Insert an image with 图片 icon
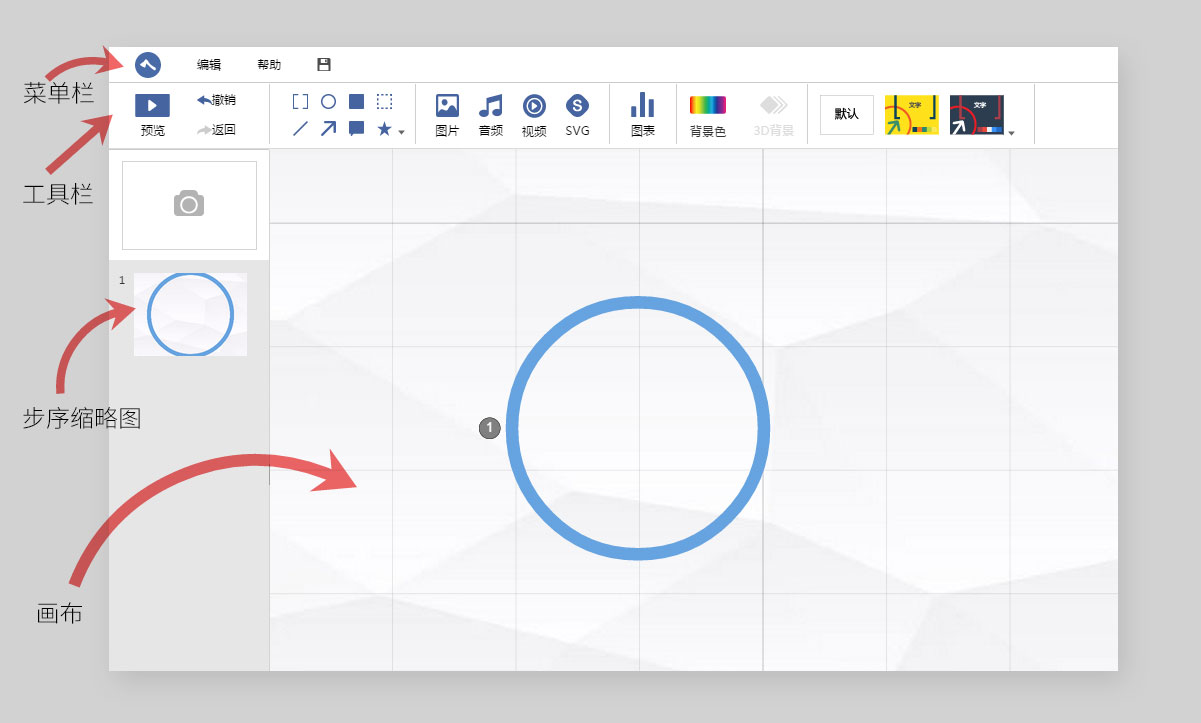 coord(447,106)
